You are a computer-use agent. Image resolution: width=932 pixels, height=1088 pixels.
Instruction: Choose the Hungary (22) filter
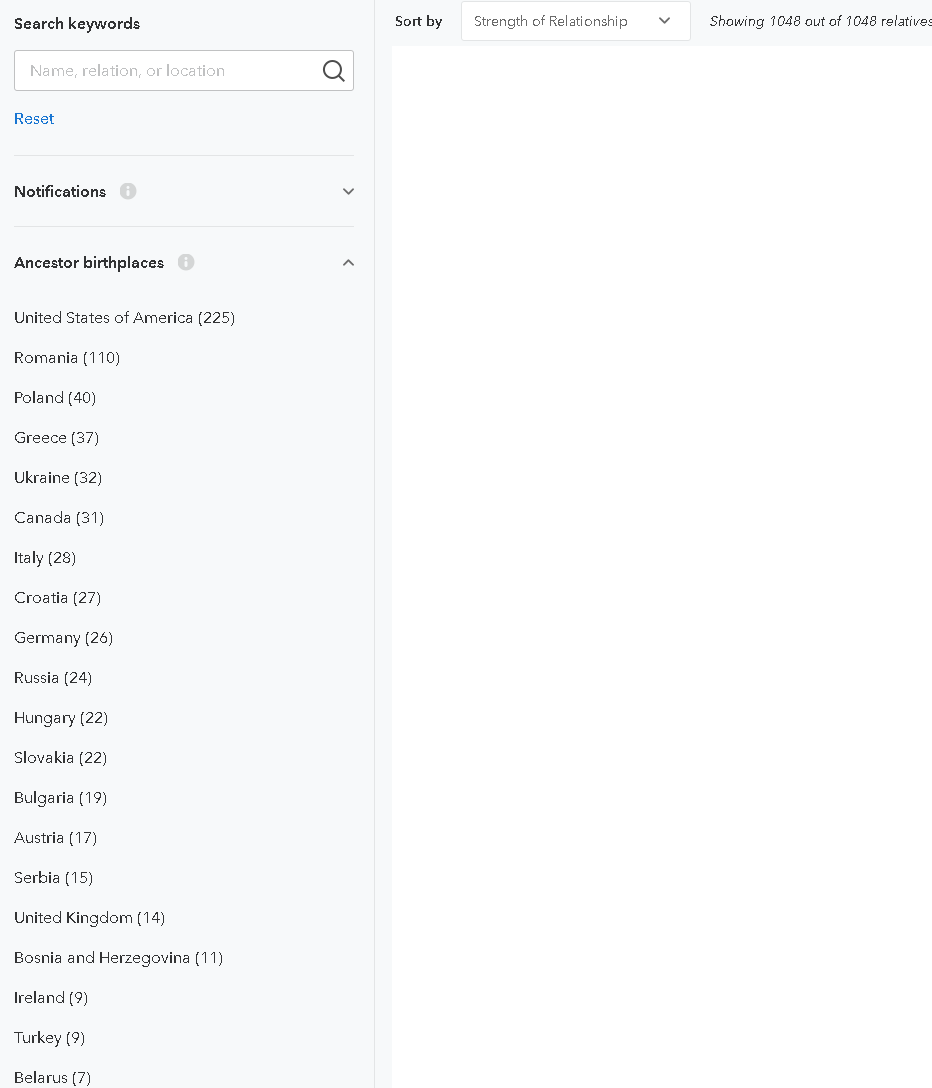pyautogui.click(x=61, y=718)
